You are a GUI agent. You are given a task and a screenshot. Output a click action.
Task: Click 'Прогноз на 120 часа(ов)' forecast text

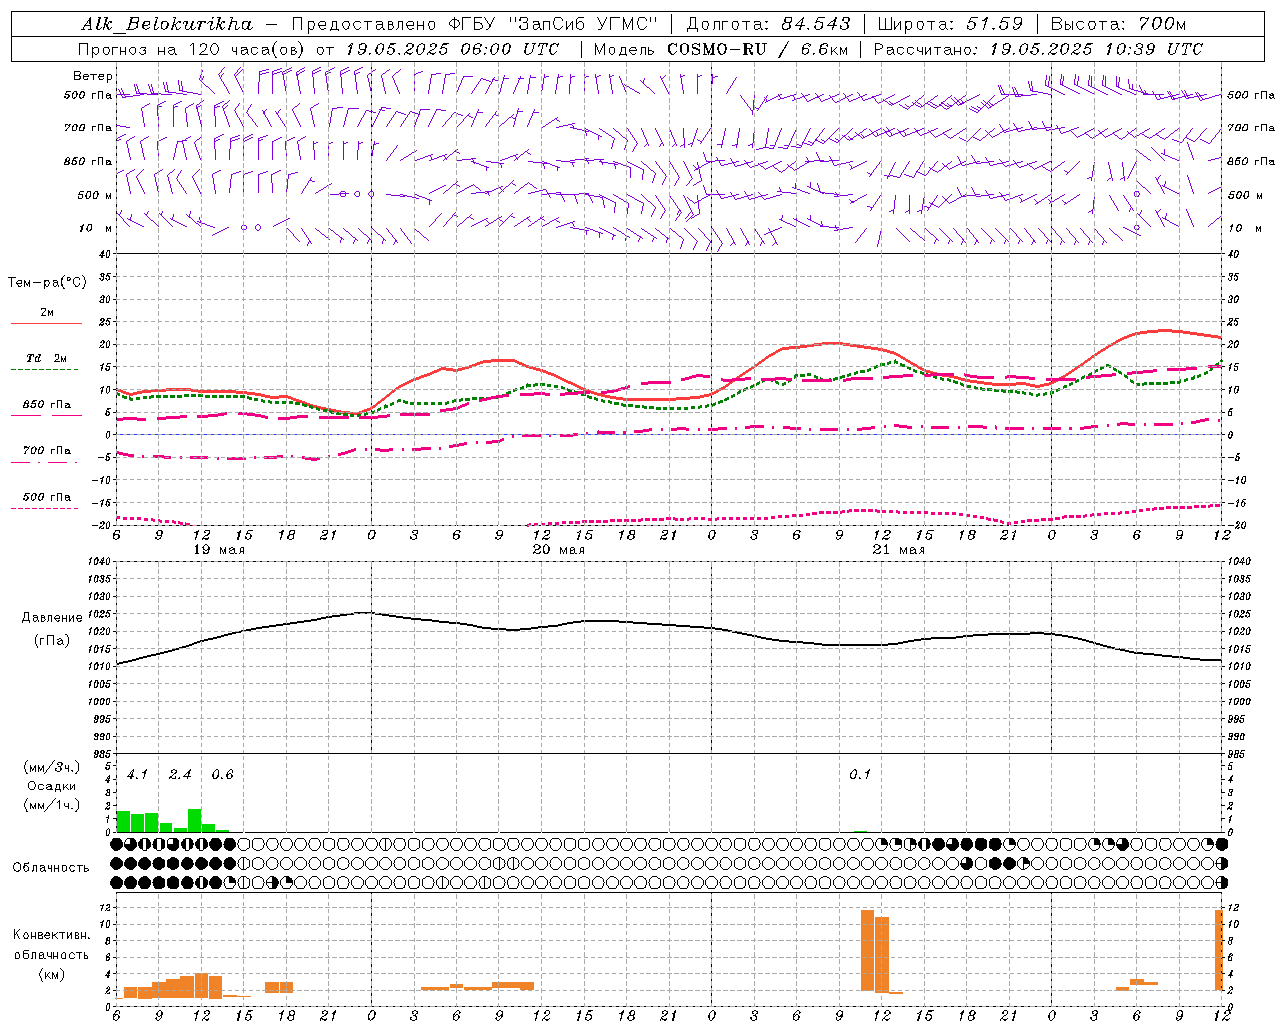pyautogui.click(x=192, y=49)
